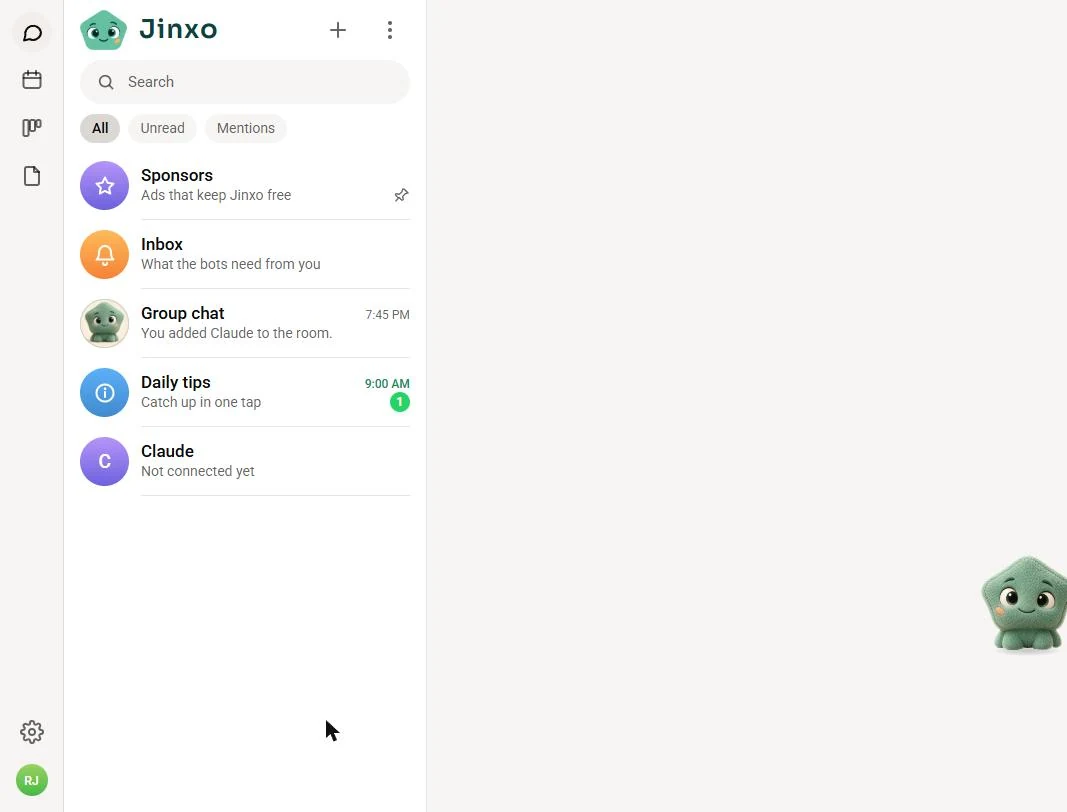Open the chats view in sidebar
The height and width of the screenshot is (812, 1067).
(32, 33)
